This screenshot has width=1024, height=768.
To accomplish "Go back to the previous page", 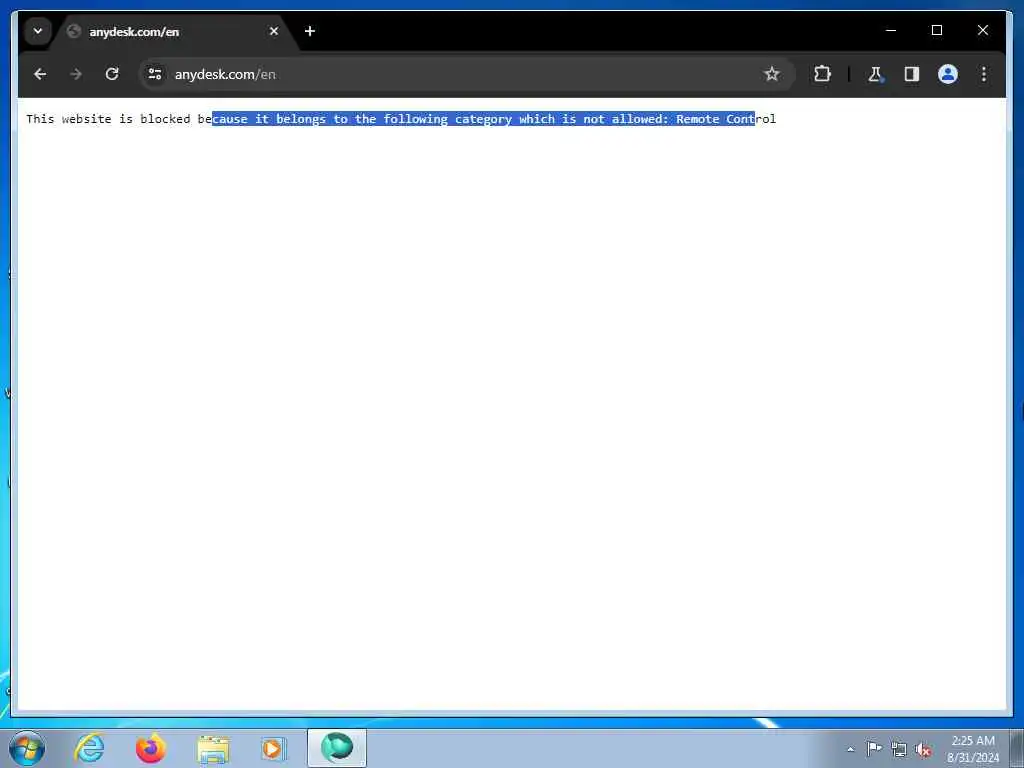I will 40,74.
